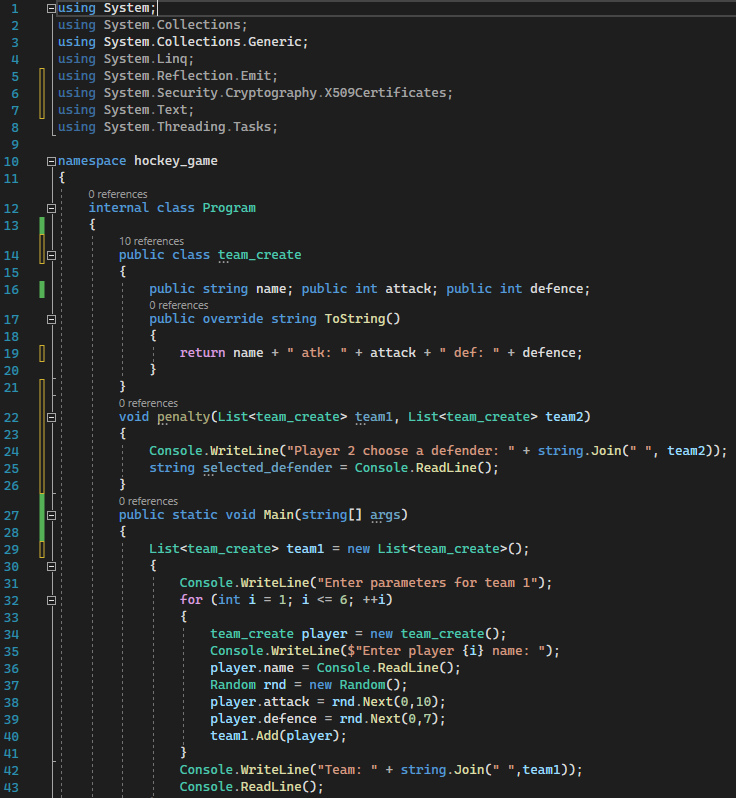Click the Random rnd declaration

point(309,685)
